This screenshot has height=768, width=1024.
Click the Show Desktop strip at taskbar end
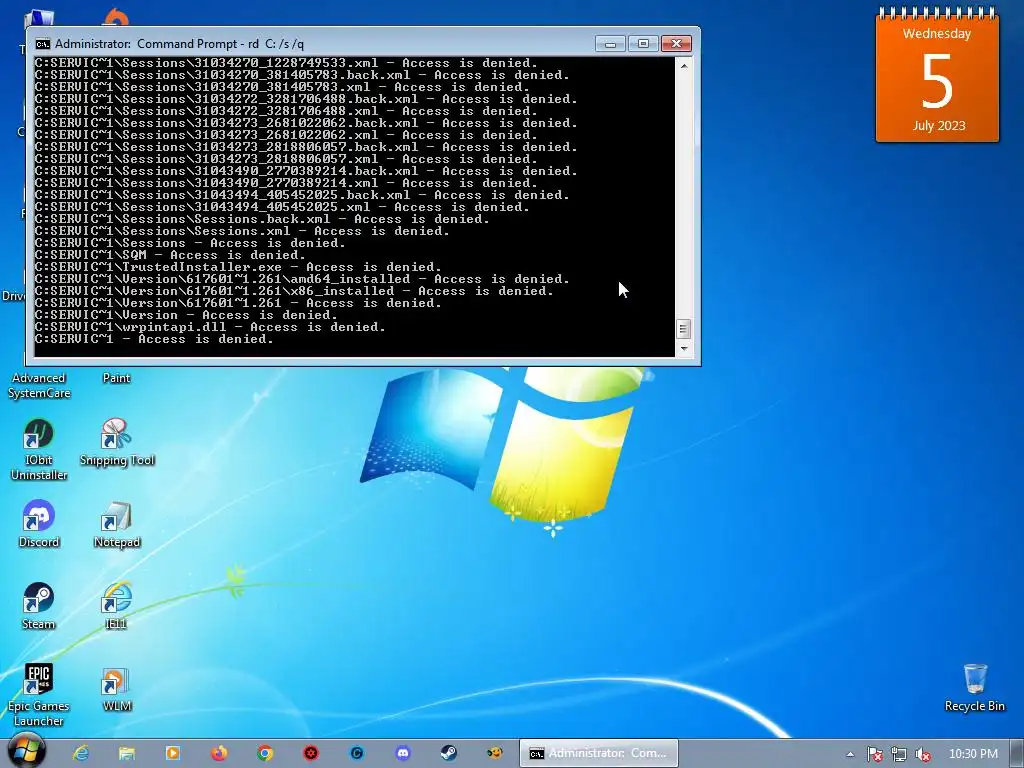click(1017, 753)
